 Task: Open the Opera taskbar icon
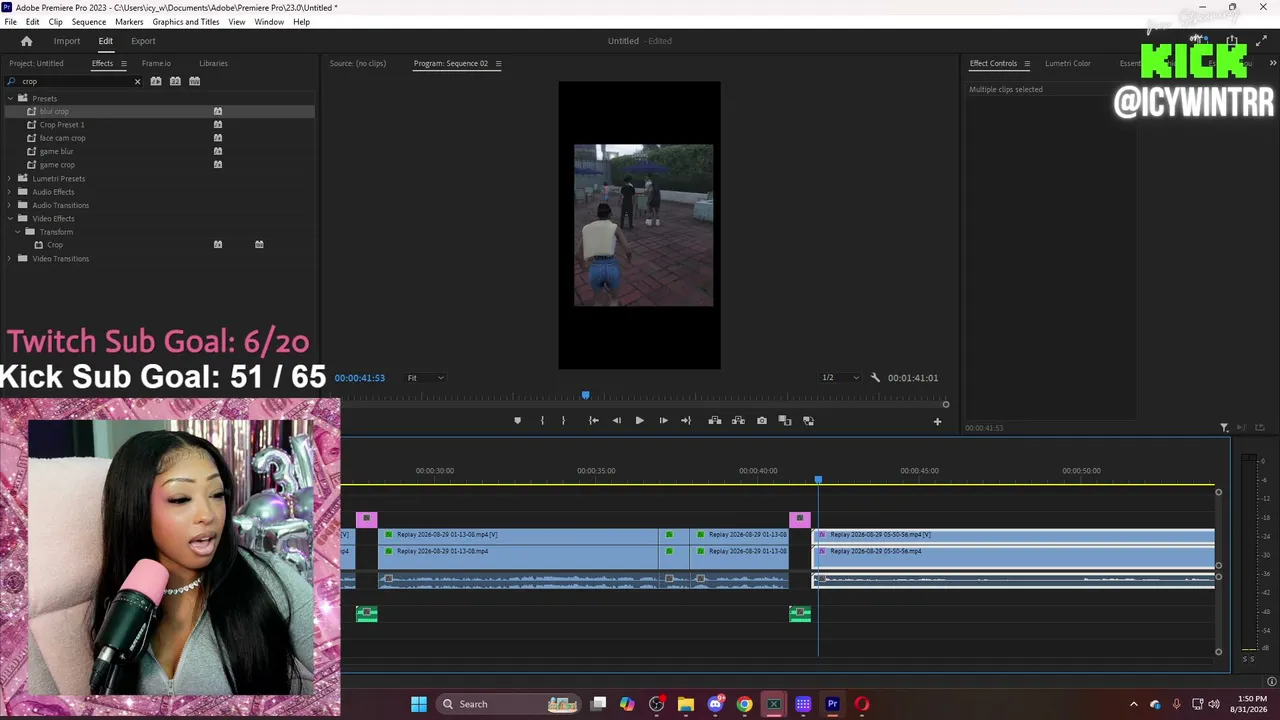tap(862, 704)
